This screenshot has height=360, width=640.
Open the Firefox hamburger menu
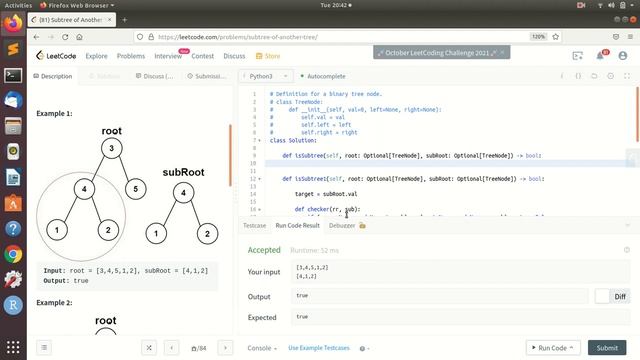point(630,37)
